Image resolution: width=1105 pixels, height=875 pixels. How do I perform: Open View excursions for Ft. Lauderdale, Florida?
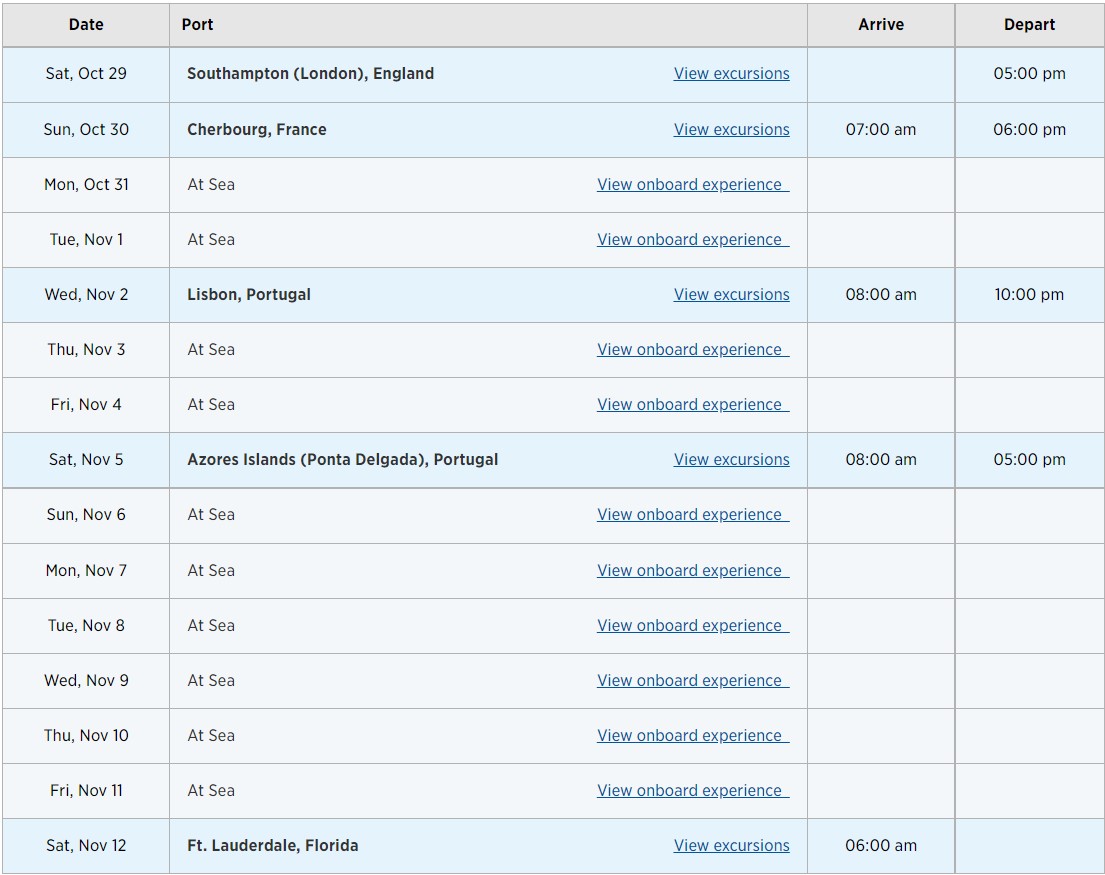click(x=731, y=845)
